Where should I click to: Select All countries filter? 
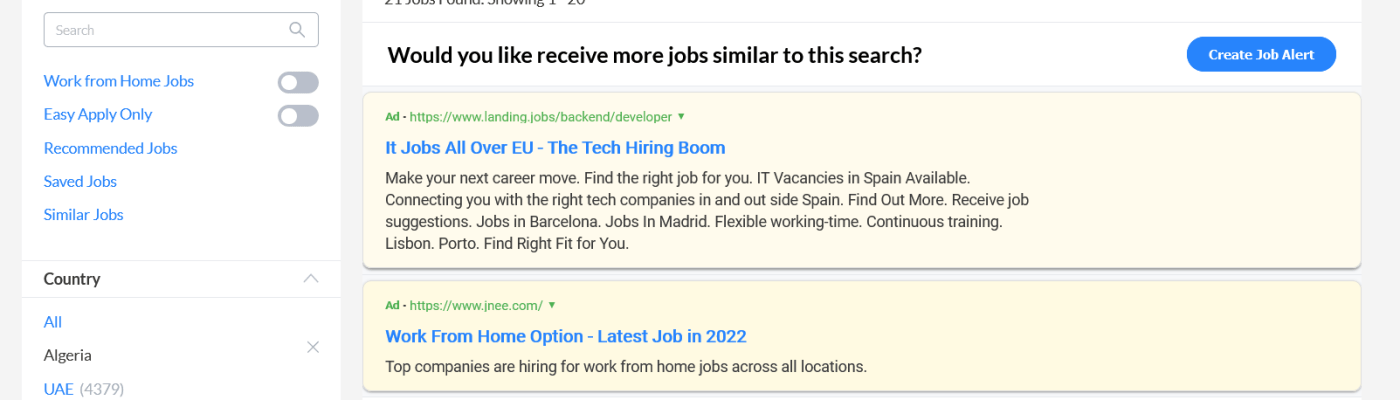coord(53,322)
